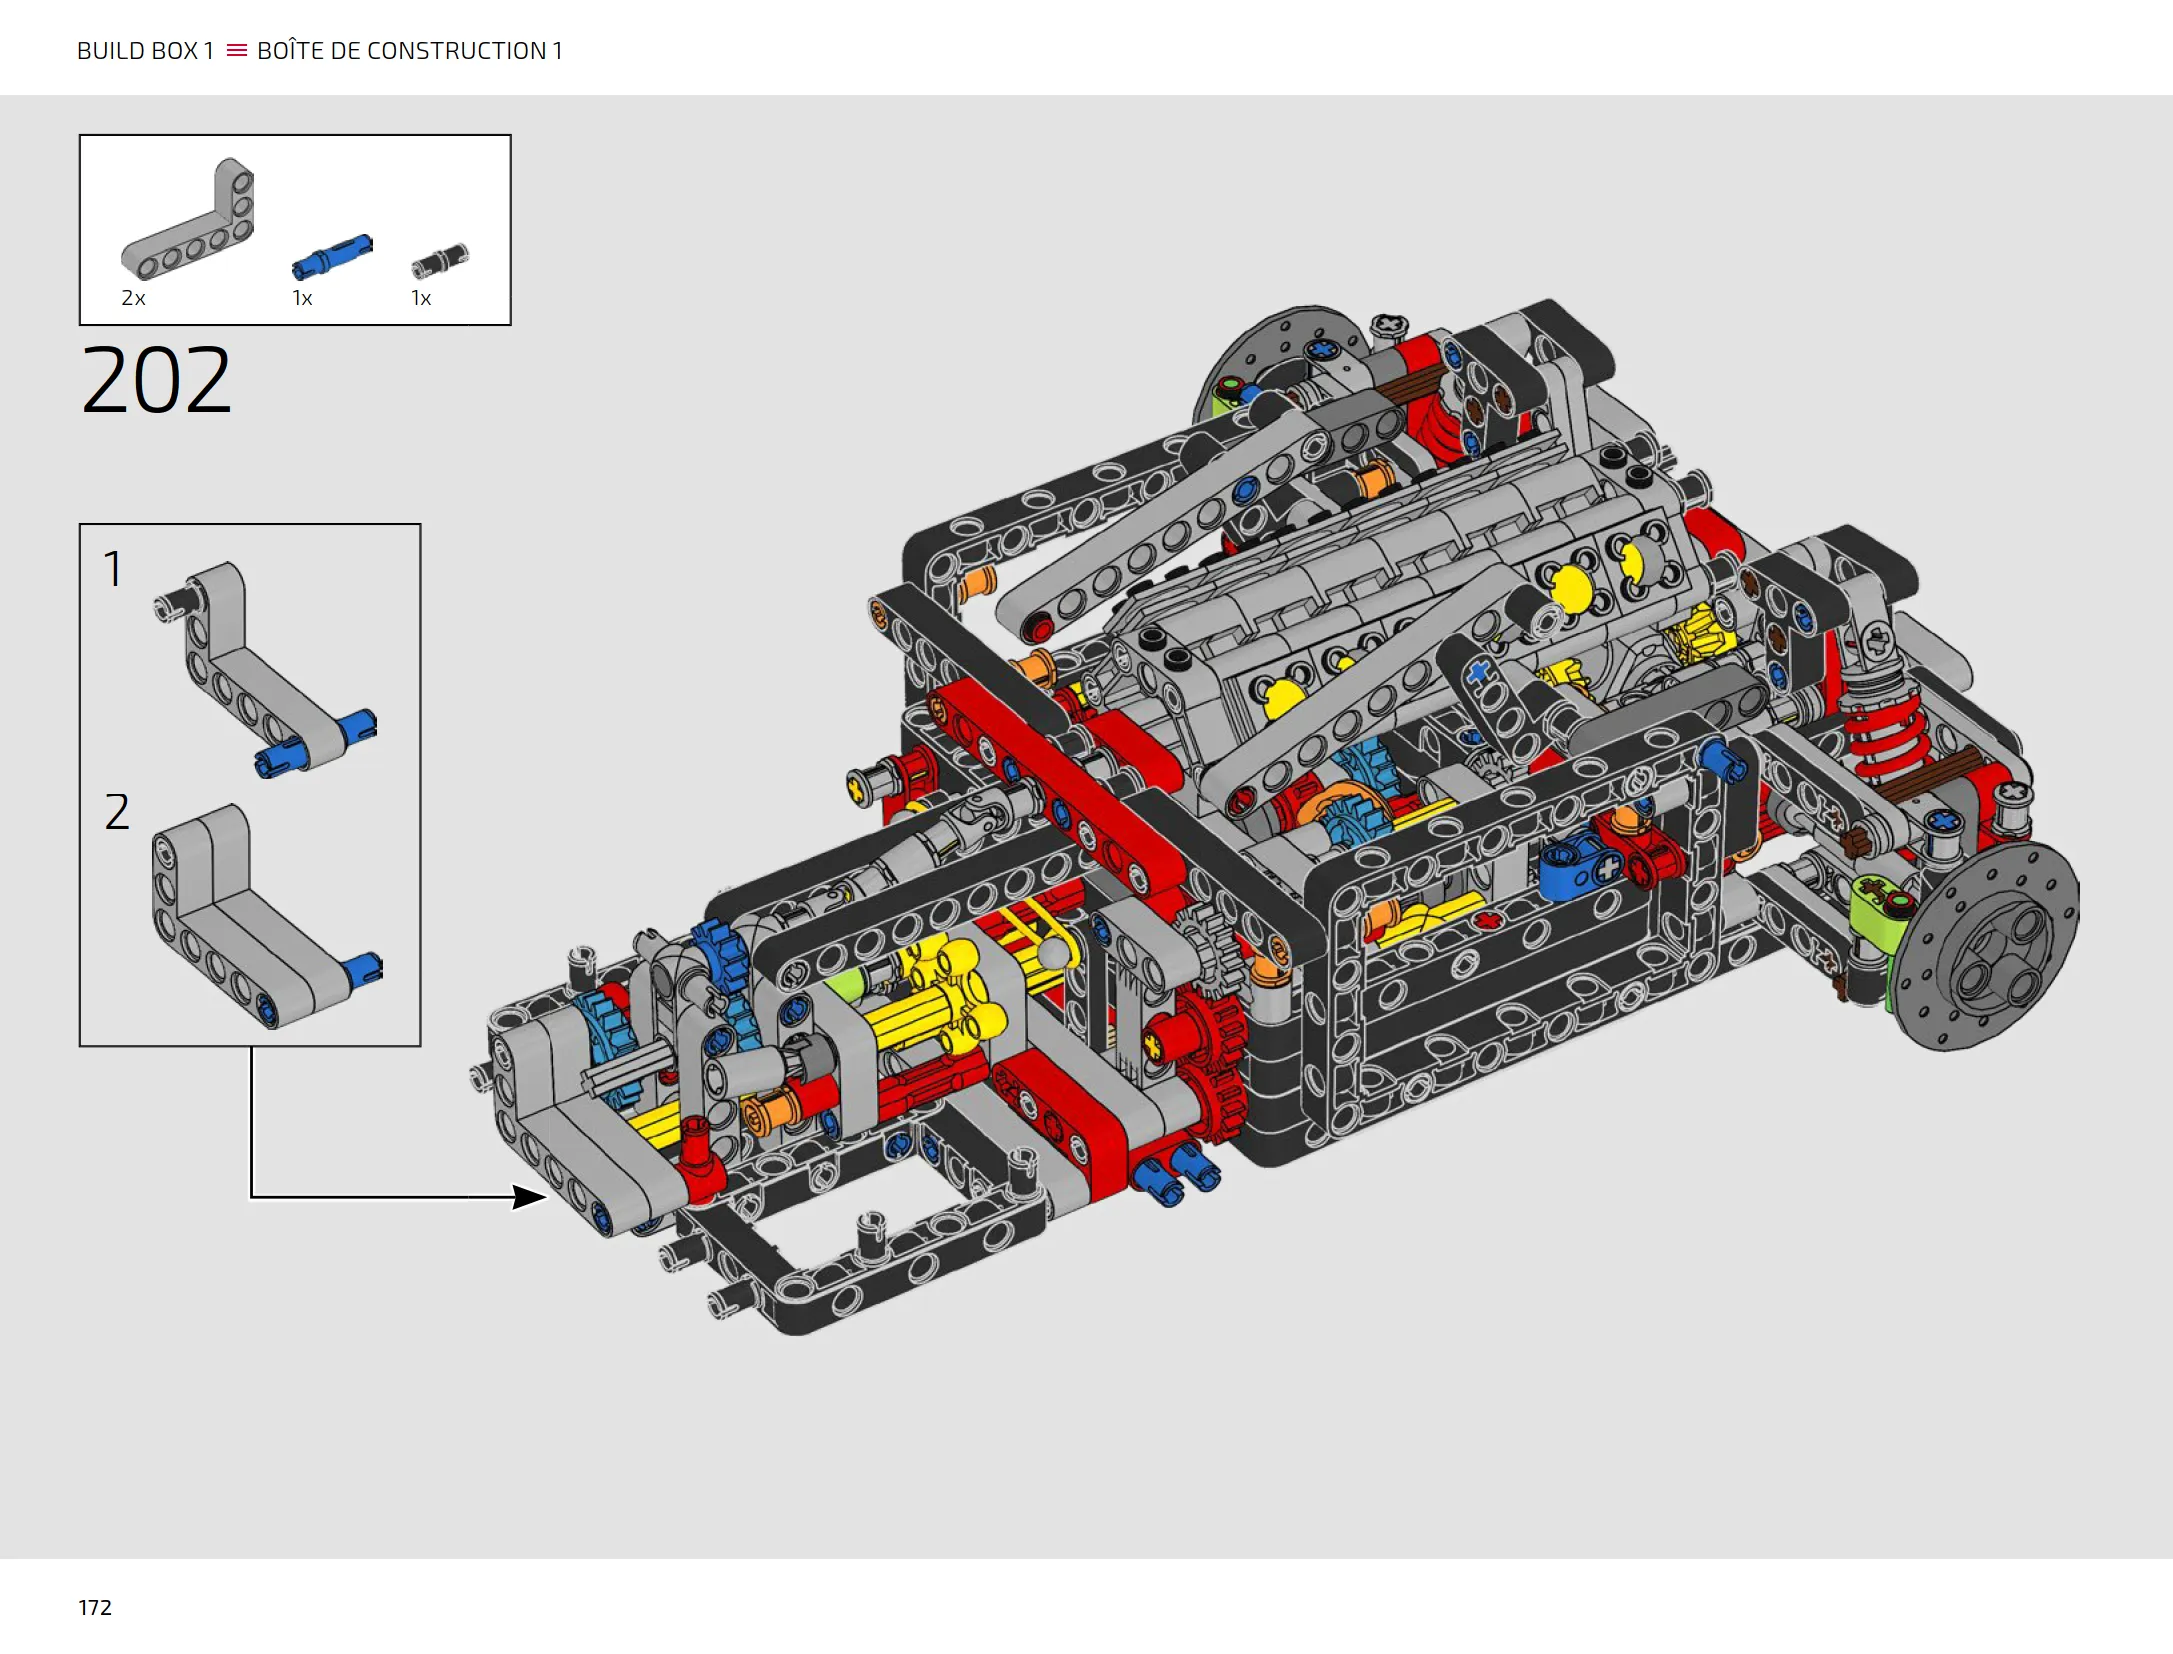Click the 'BUILD BOX 1' header text
The width and height of the screenshot is (2173, 1654).
tap(146, 51)
